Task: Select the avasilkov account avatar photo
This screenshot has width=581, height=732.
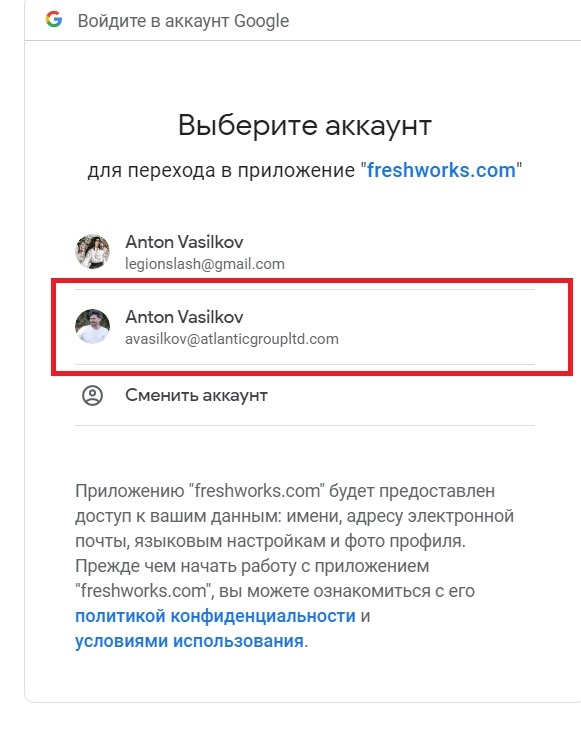Action: (92, 326)
